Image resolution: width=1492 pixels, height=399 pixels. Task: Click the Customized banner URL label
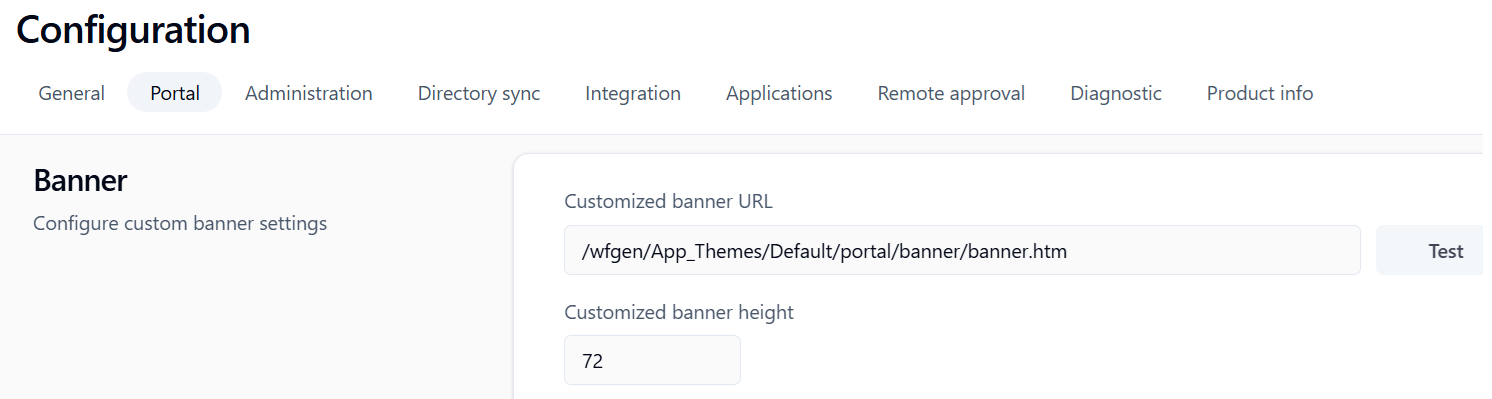(668, 202)
